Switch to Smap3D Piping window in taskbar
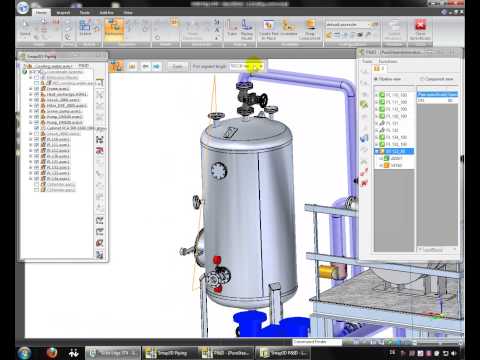 (169, 353)
